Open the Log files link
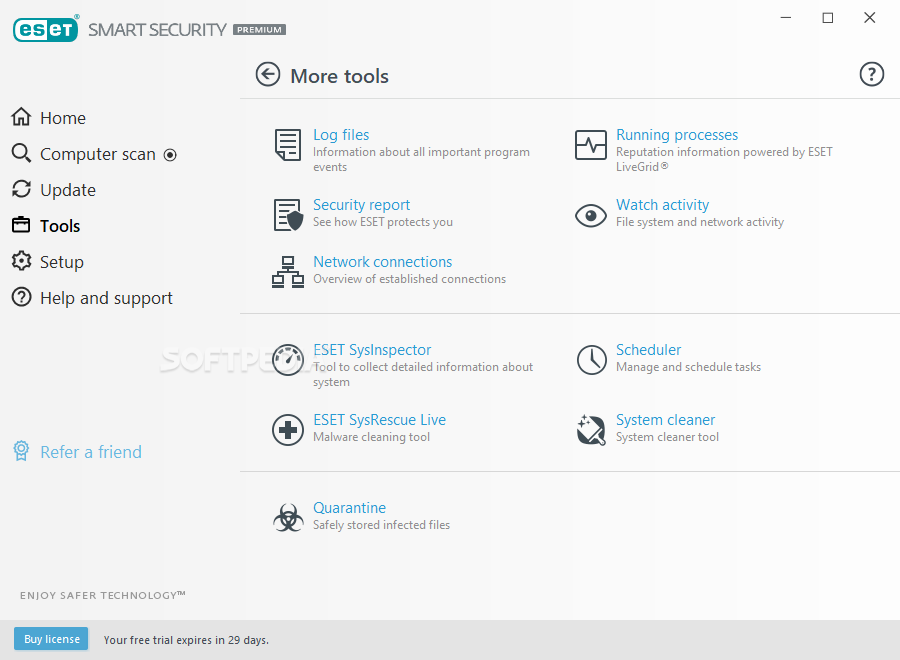 [341, 135]
